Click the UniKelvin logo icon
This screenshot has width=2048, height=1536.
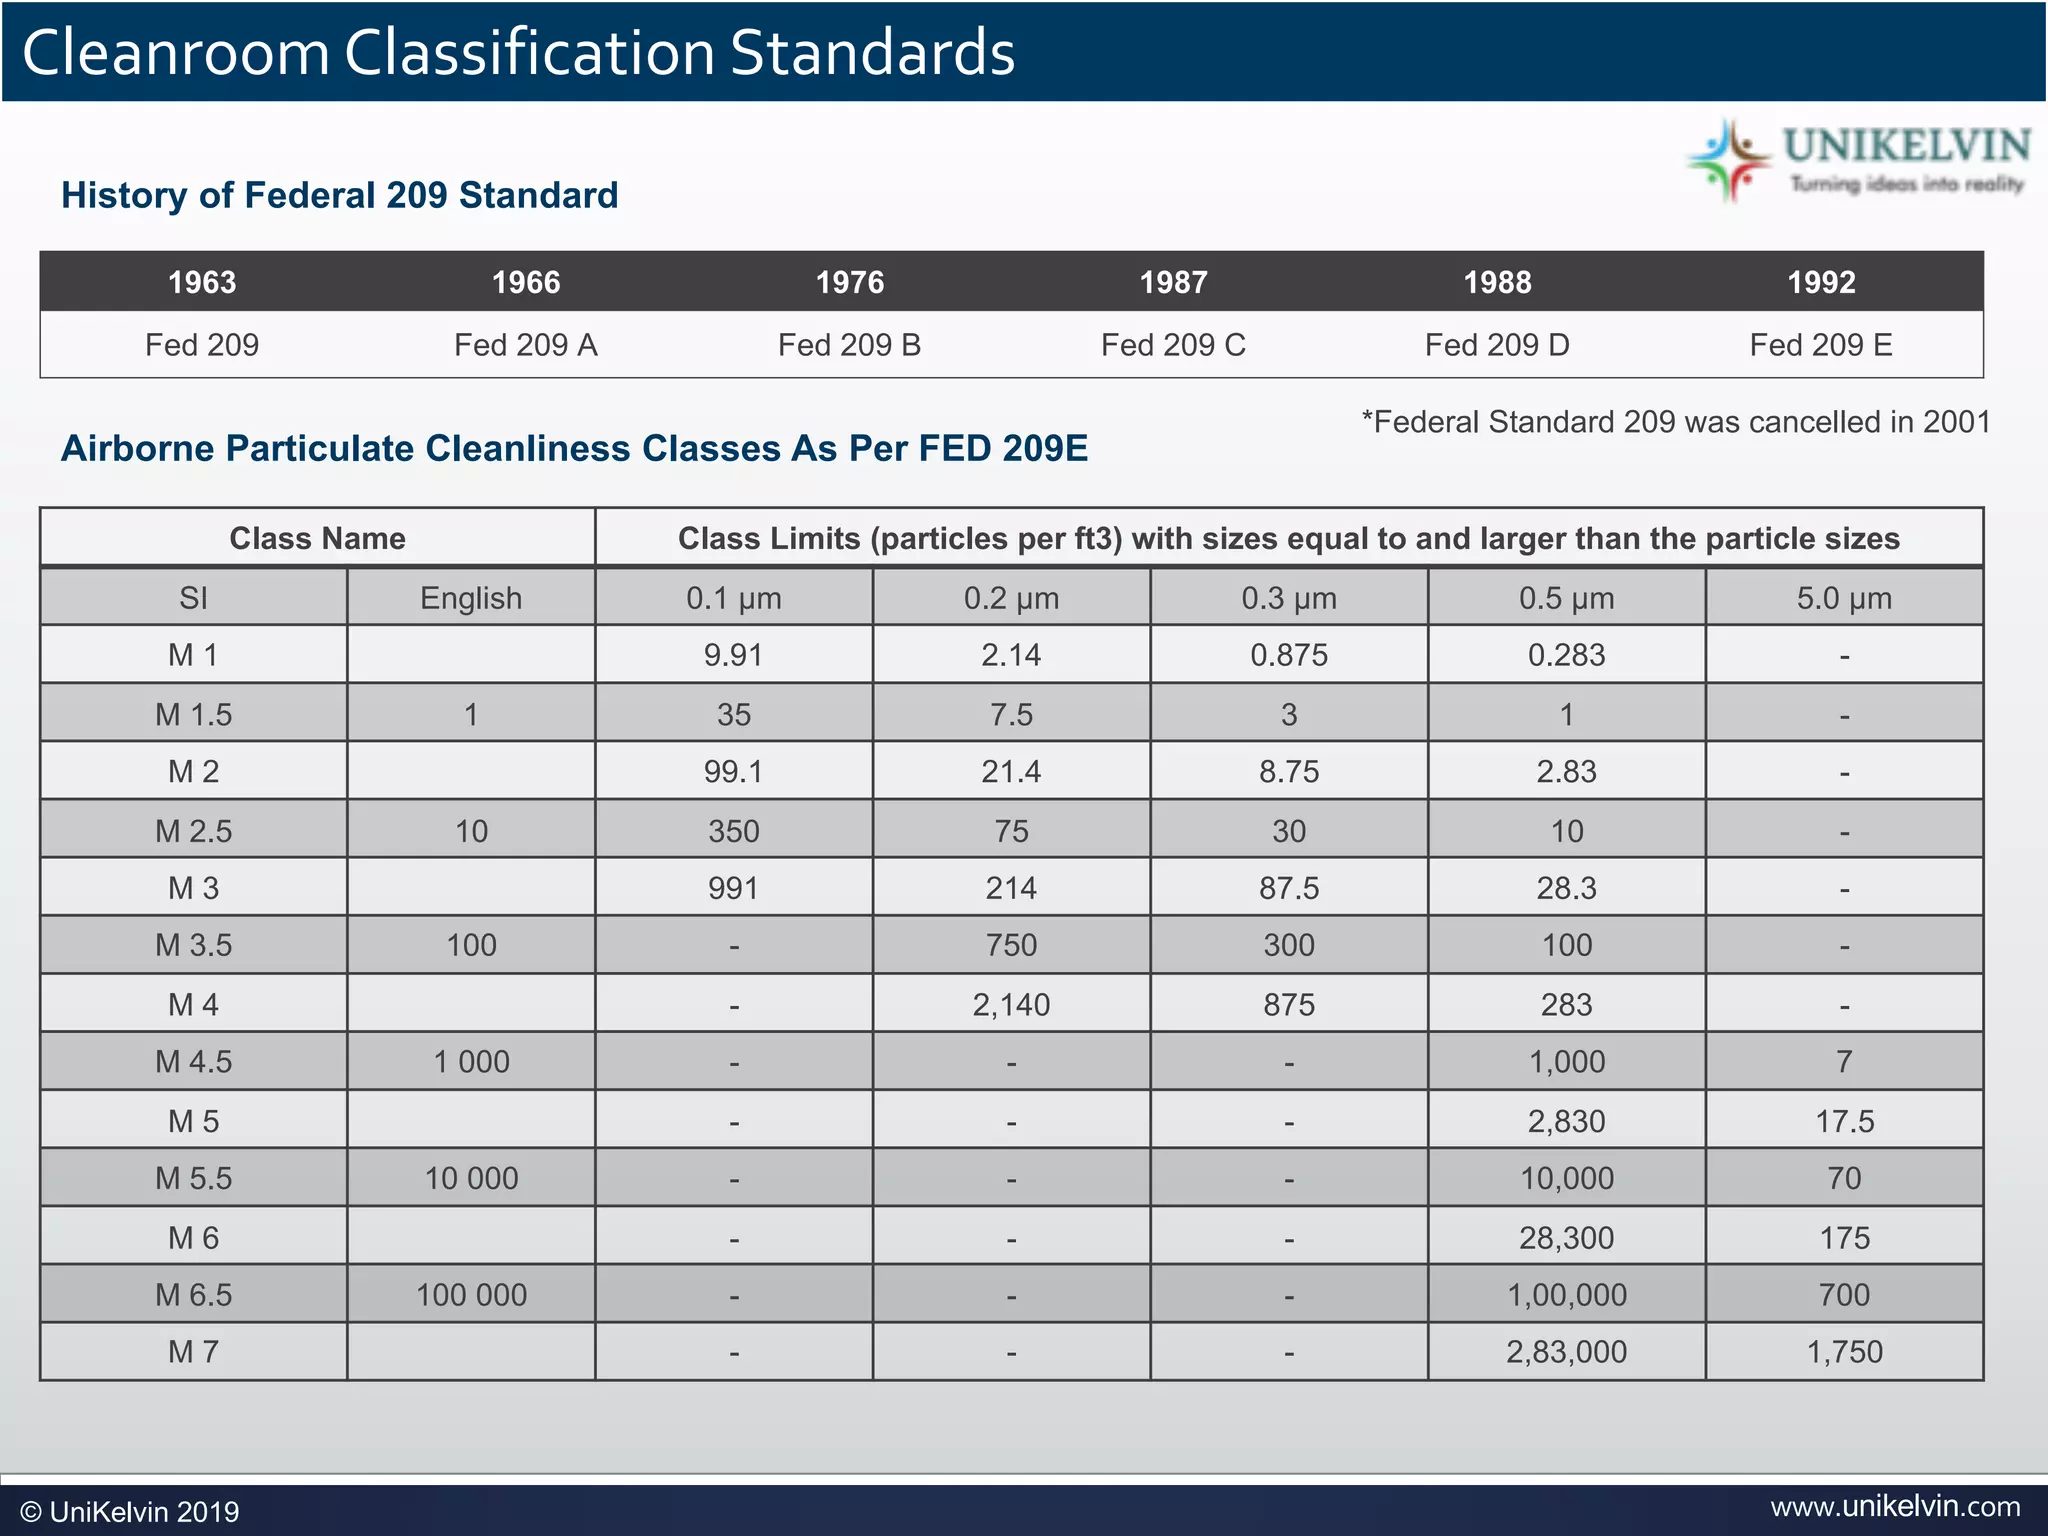1729,160
